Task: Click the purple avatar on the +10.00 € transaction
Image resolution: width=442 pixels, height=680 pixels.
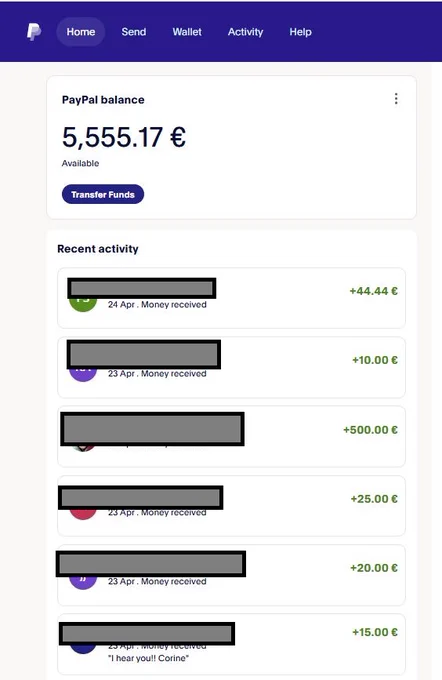Action: pyautogui.click(x=83, y=374)
